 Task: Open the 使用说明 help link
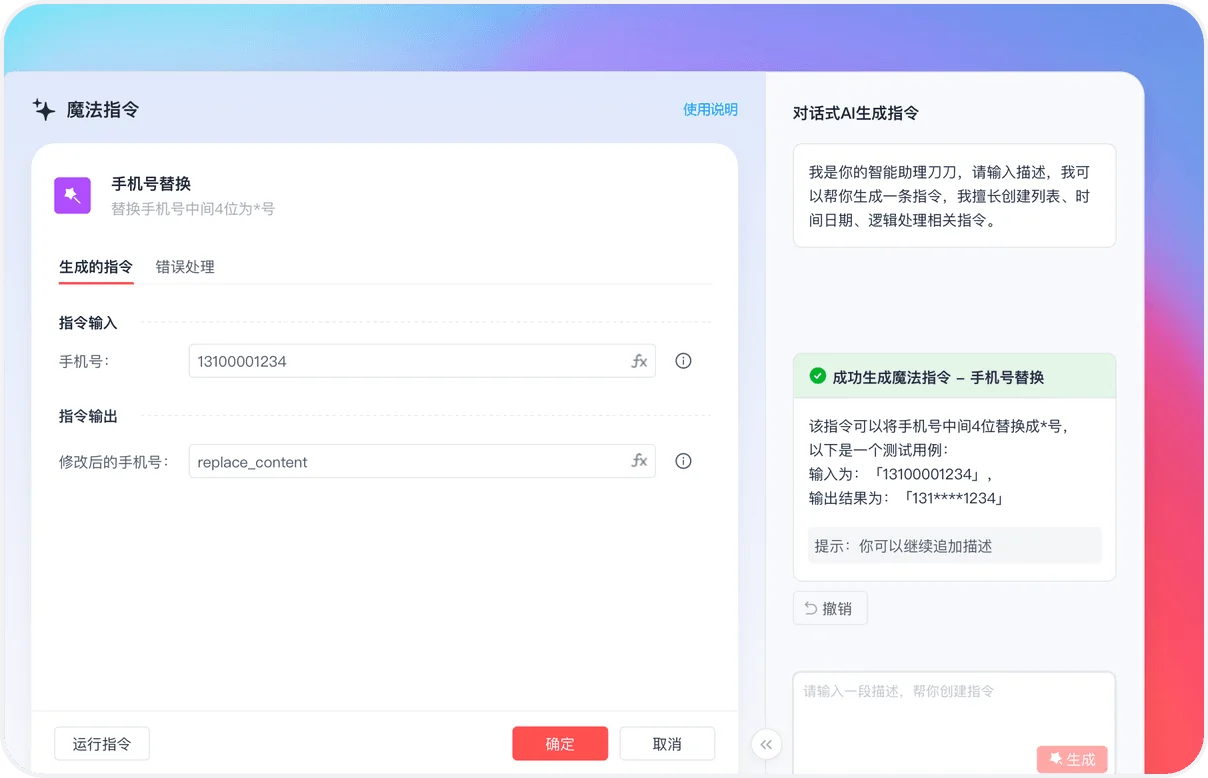click(x=711, y=110)
